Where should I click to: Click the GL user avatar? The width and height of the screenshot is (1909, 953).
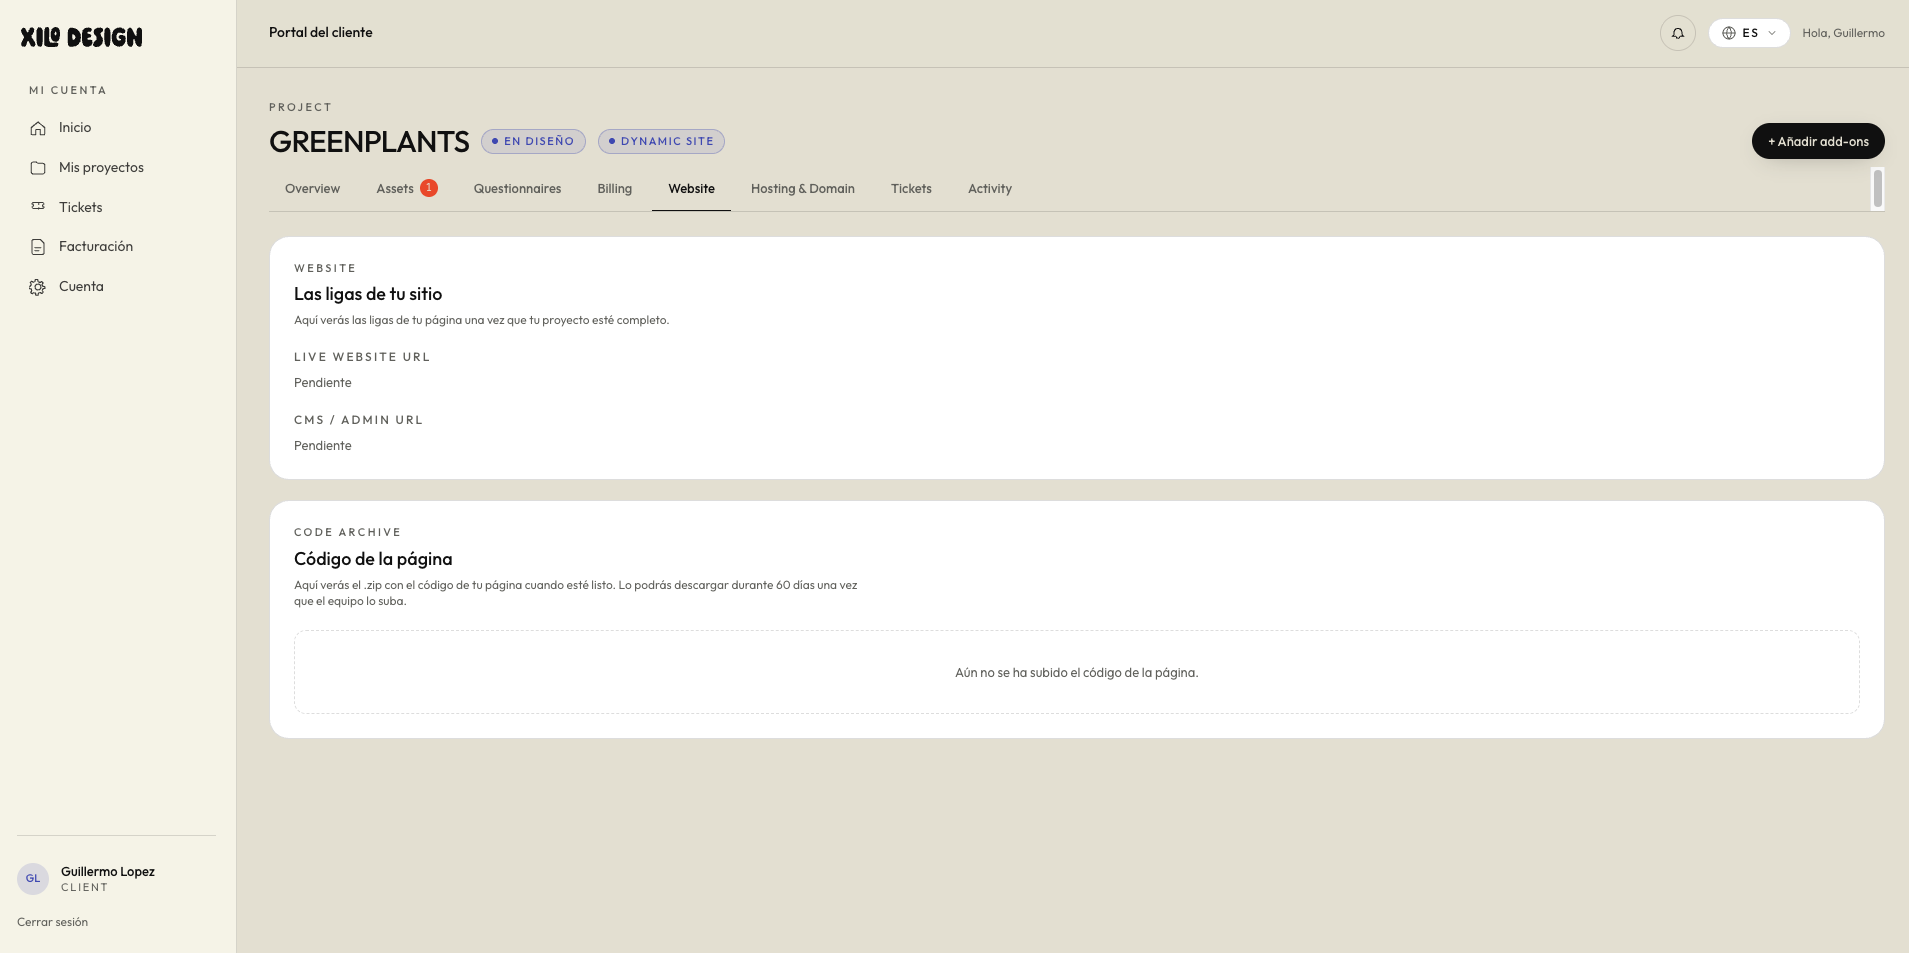tap(33, 878)
